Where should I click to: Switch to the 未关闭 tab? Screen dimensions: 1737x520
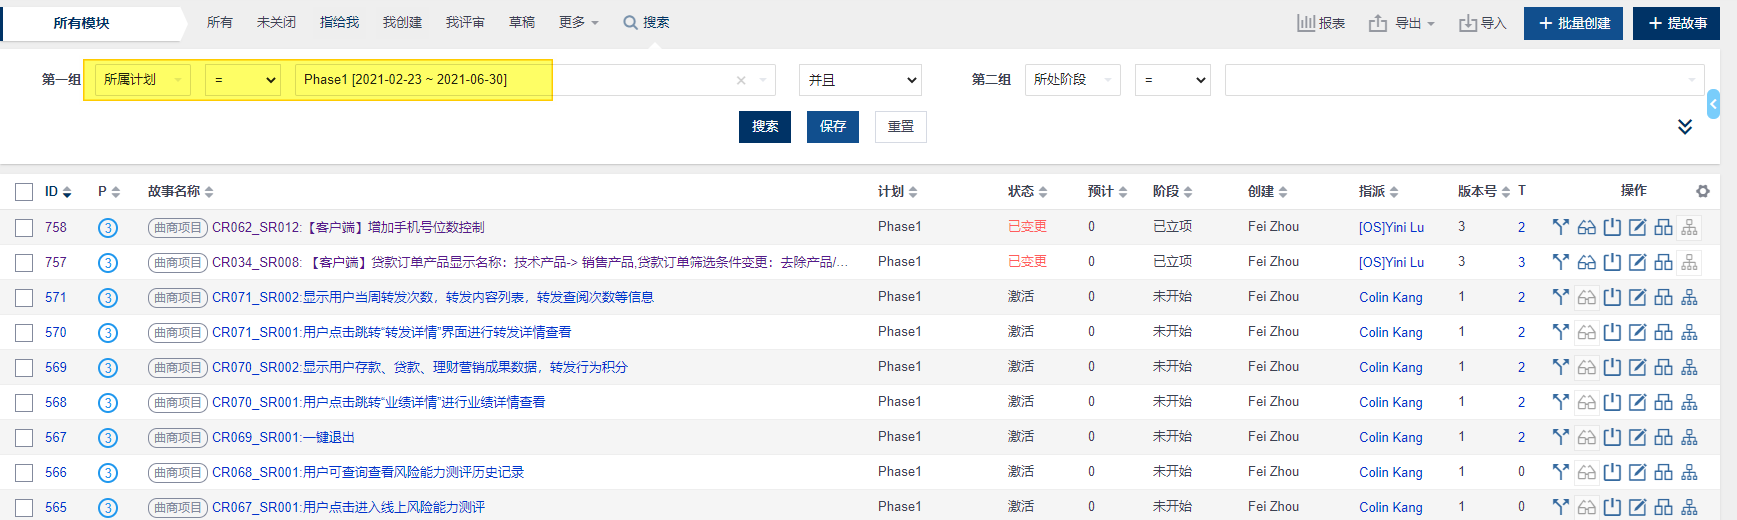click(x=276, y=22)
